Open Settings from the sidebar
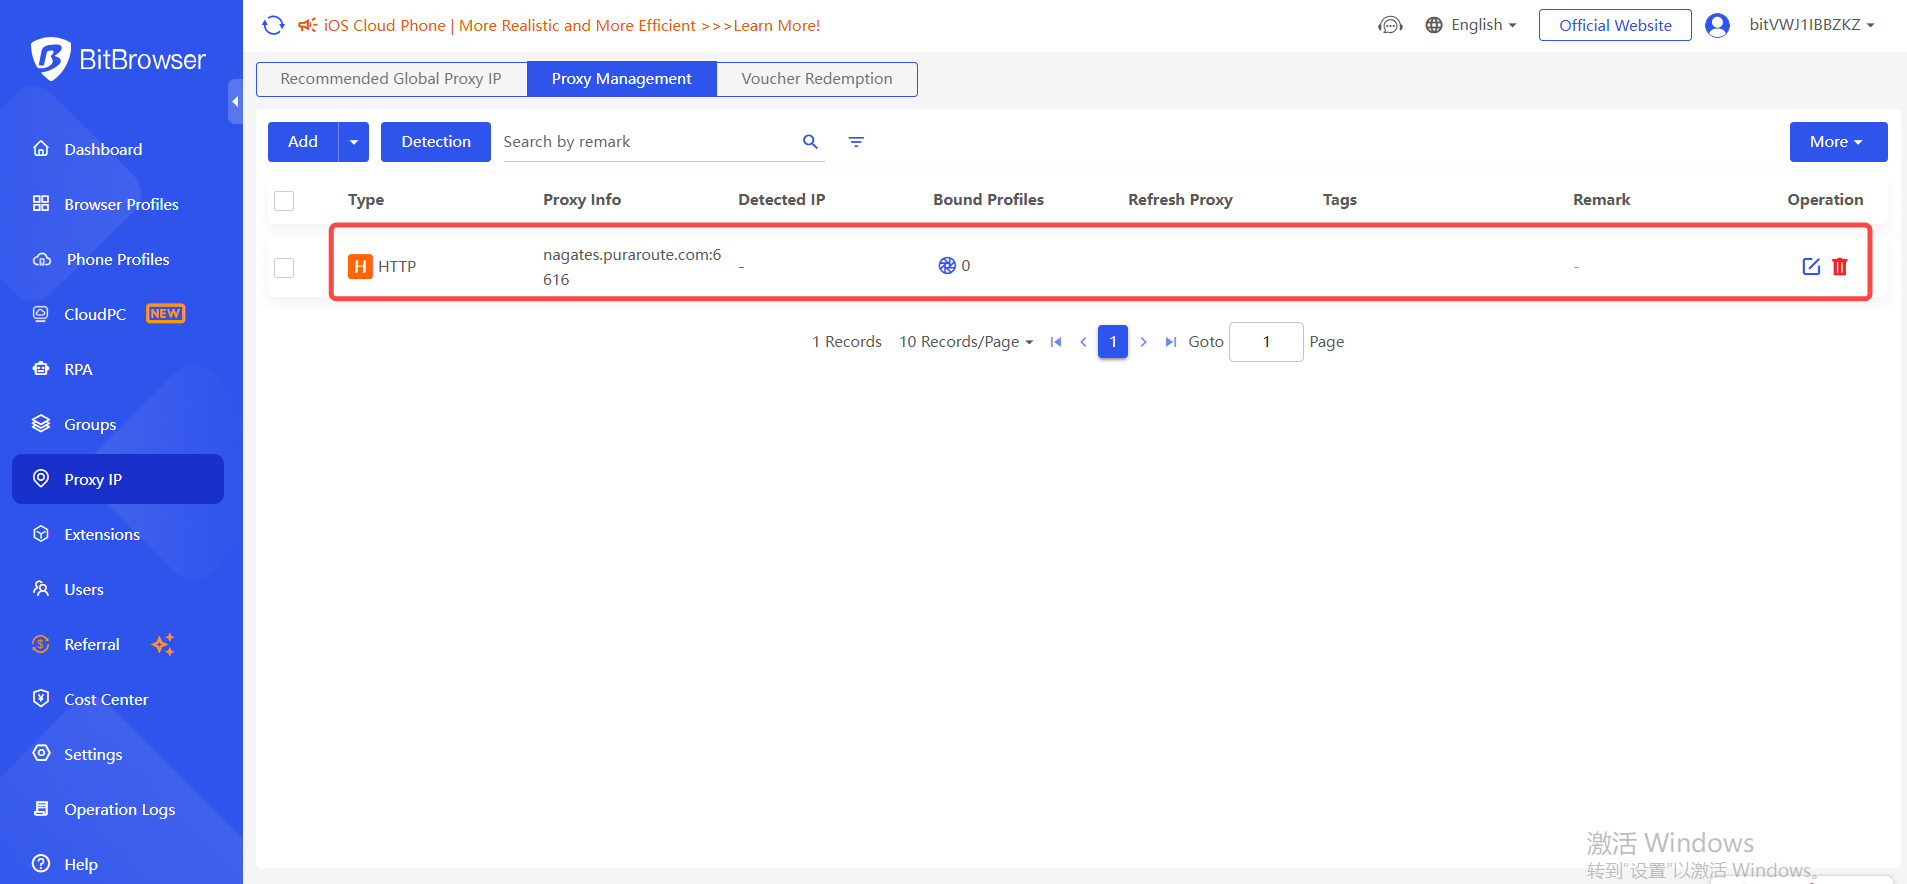 (x=118, y=754)
